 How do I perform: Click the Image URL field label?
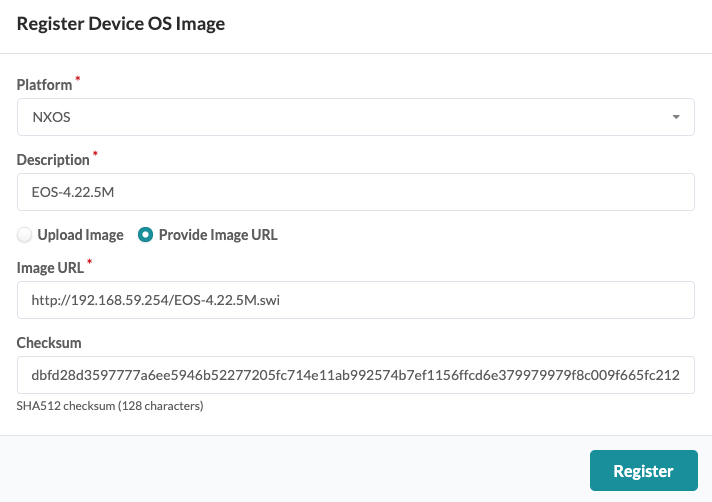tap(49, 268)
